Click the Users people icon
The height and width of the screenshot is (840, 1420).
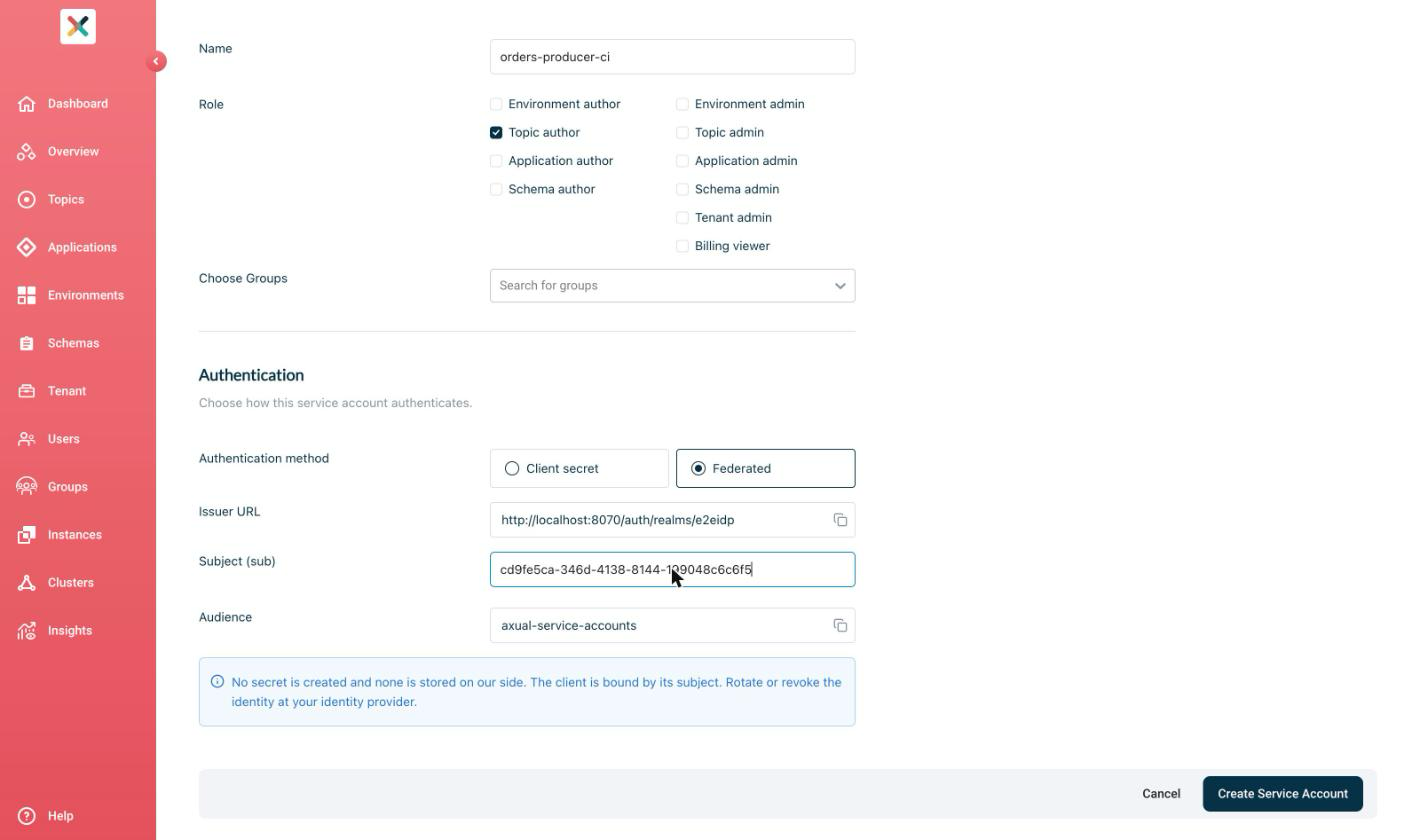(x=27, y=439)
